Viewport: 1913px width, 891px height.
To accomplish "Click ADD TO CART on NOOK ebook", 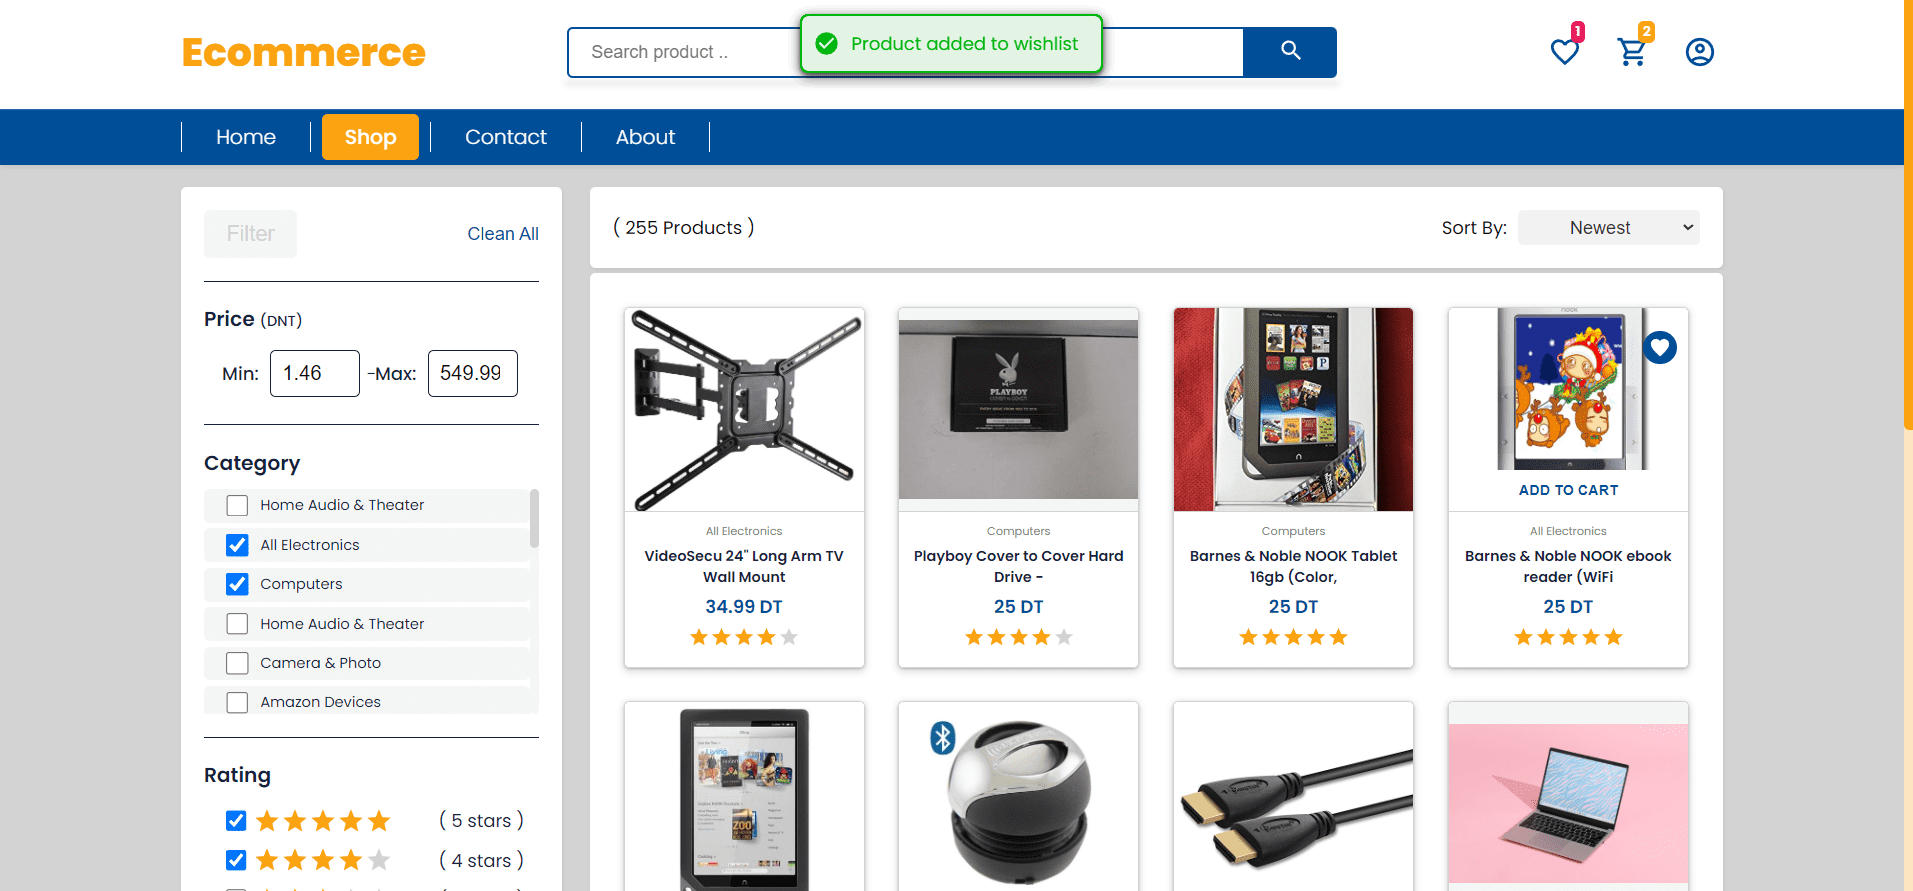I will [1568, 490].
